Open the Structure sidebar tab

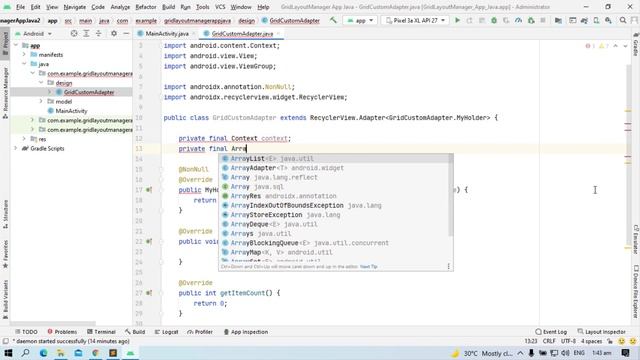(5, 215)
